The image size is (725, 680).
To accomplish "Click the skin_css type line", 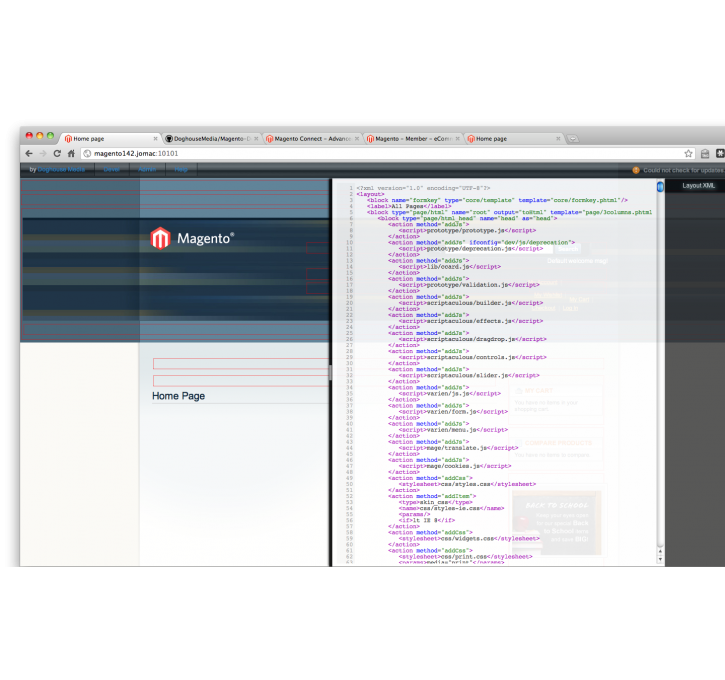I will (x=436, y=502).
